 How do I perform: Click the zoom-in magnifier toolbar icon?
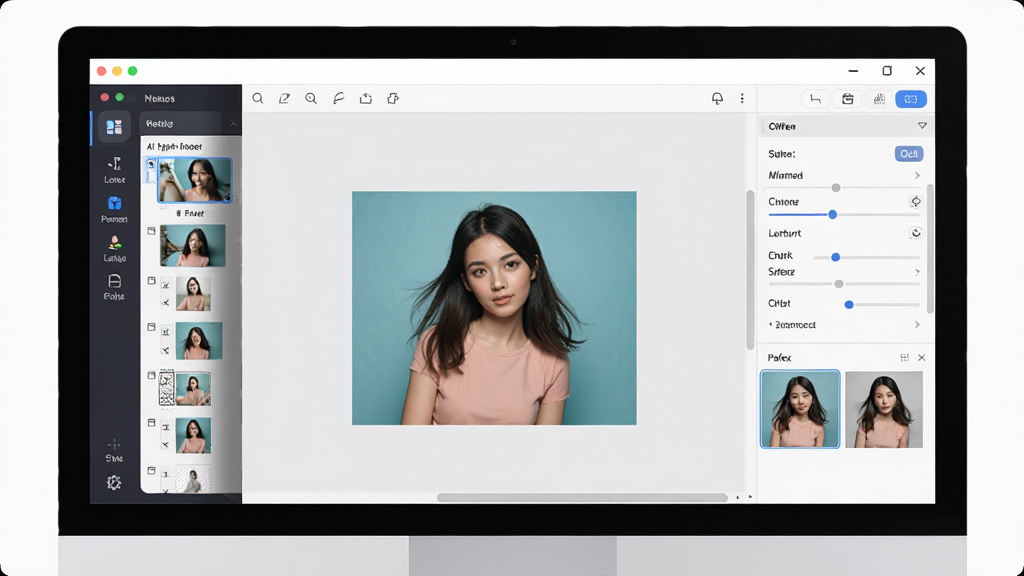pyautogui.click(x=311, y=98)
